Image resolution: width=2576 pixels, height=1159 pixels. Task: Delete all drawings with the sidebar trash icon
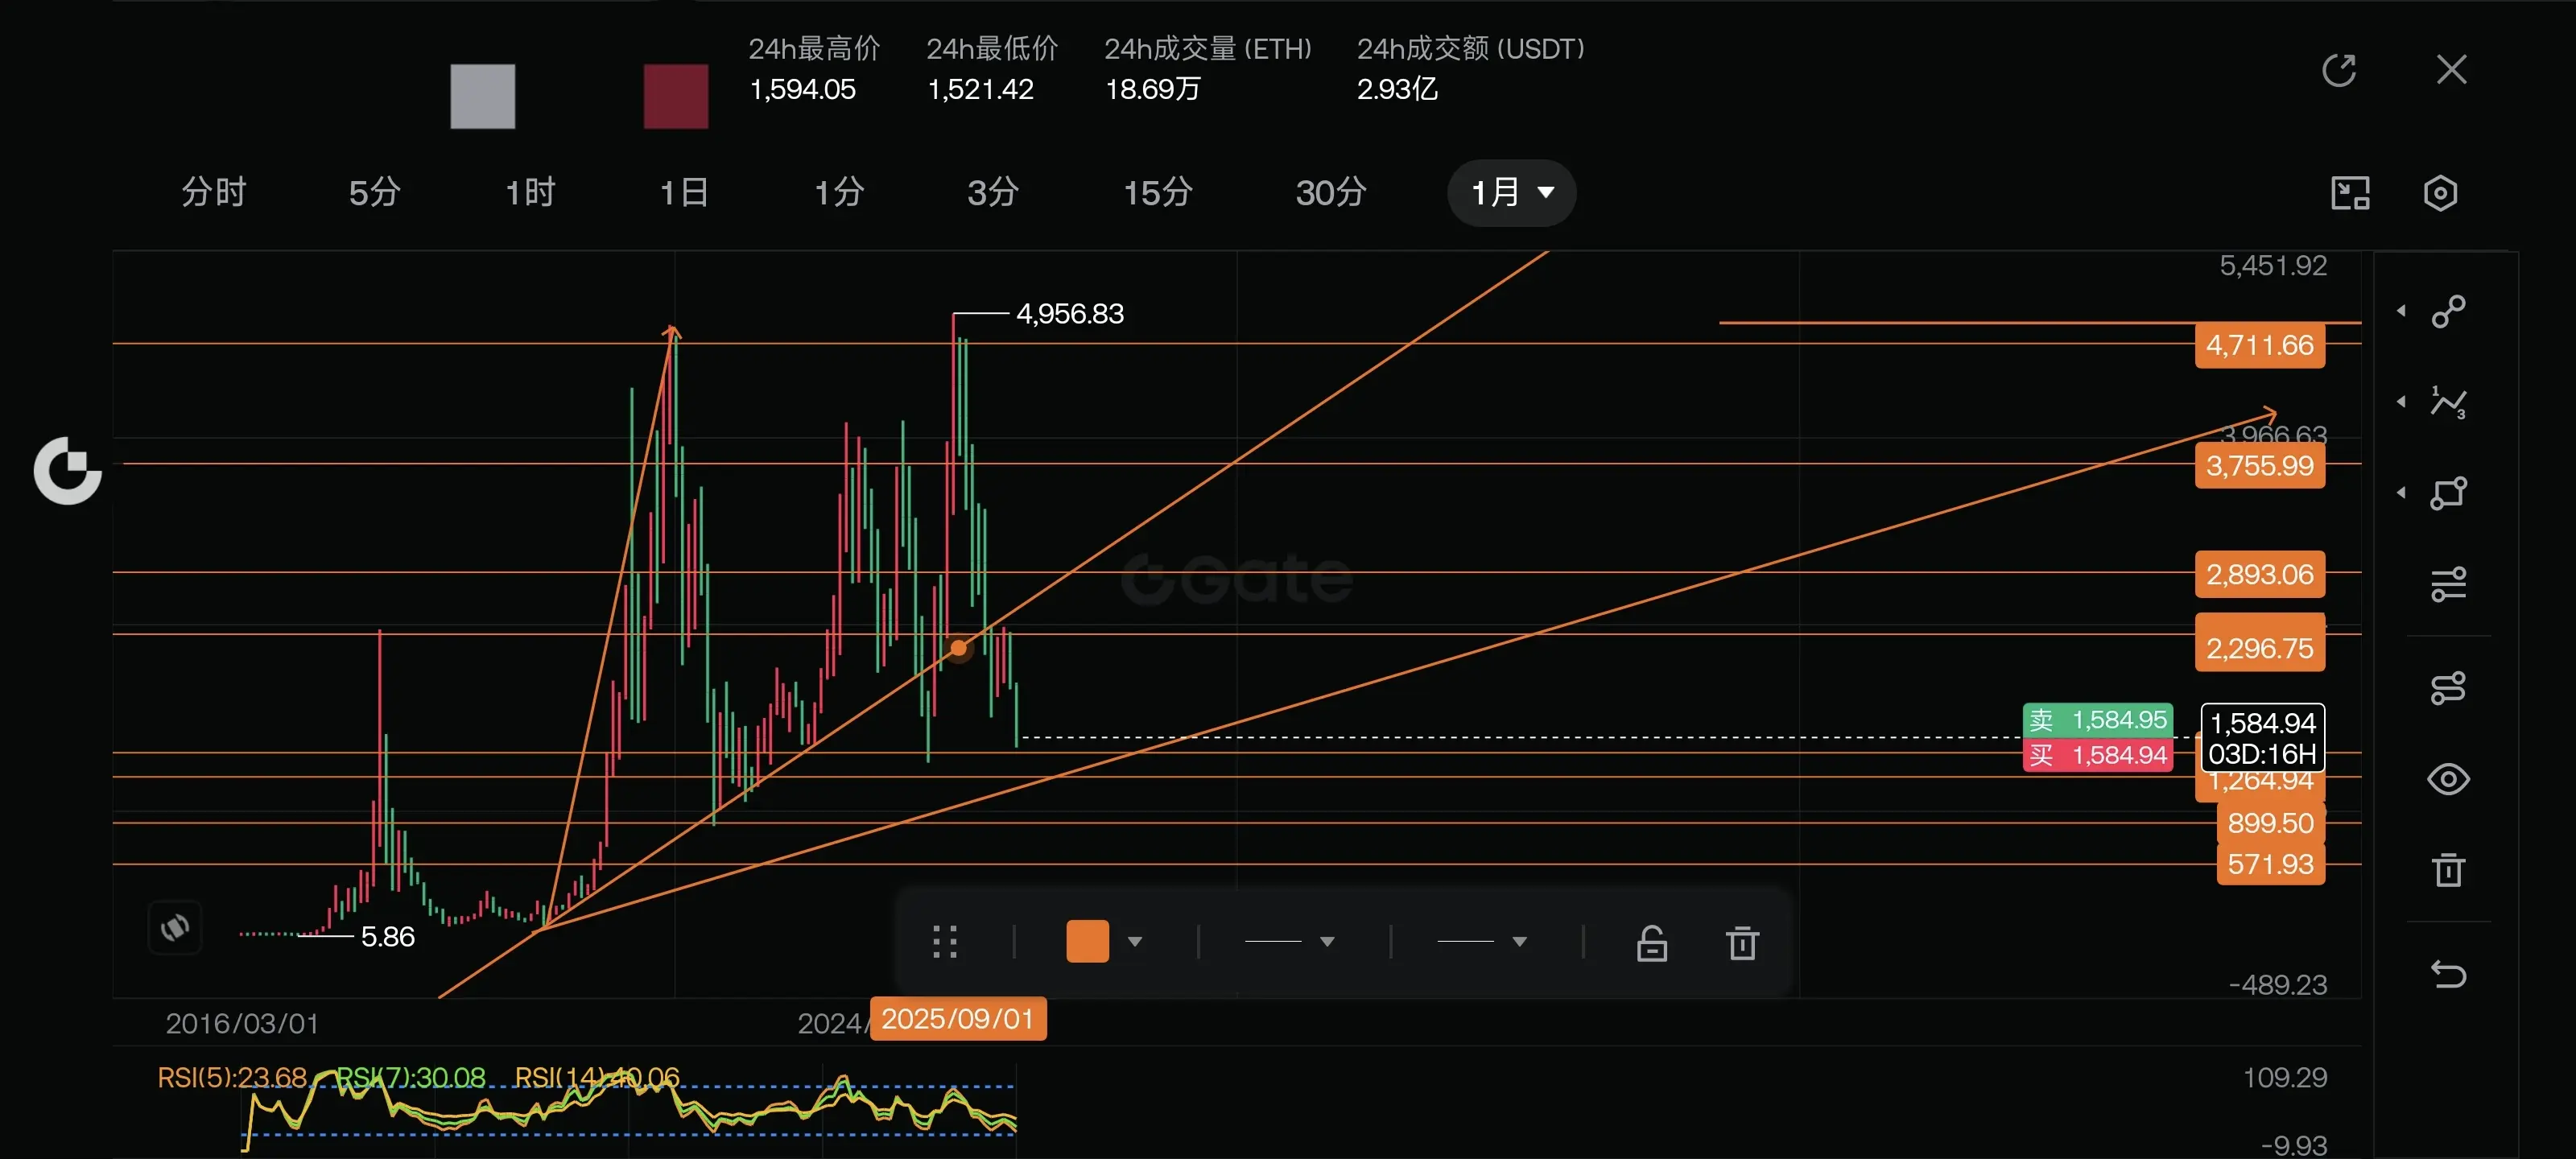(x=2448, y=869)
